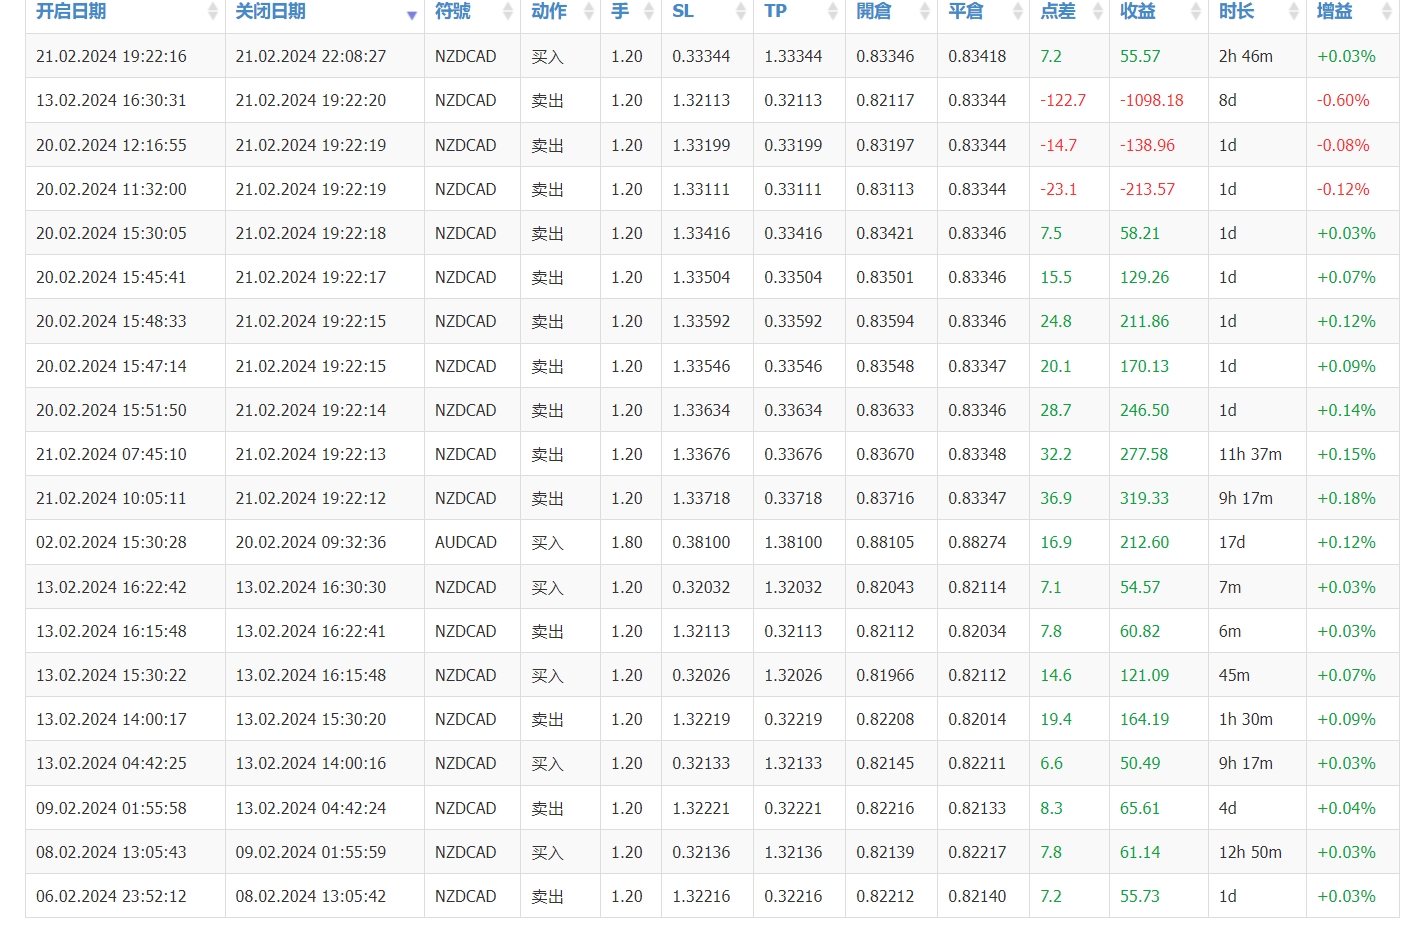This screenshot has width=1419, height=926.
Task: Click TP value 0.33676
Action: pos(793,454)
